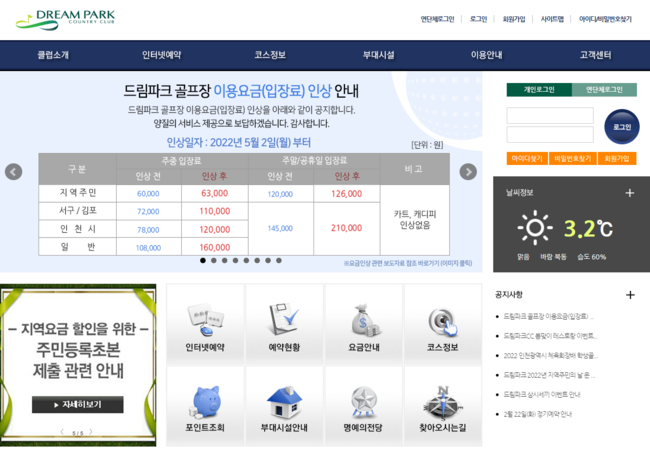Click the orange 아이디찾기 button
Screen dimensions: 650x452
(x=527, y=158)
